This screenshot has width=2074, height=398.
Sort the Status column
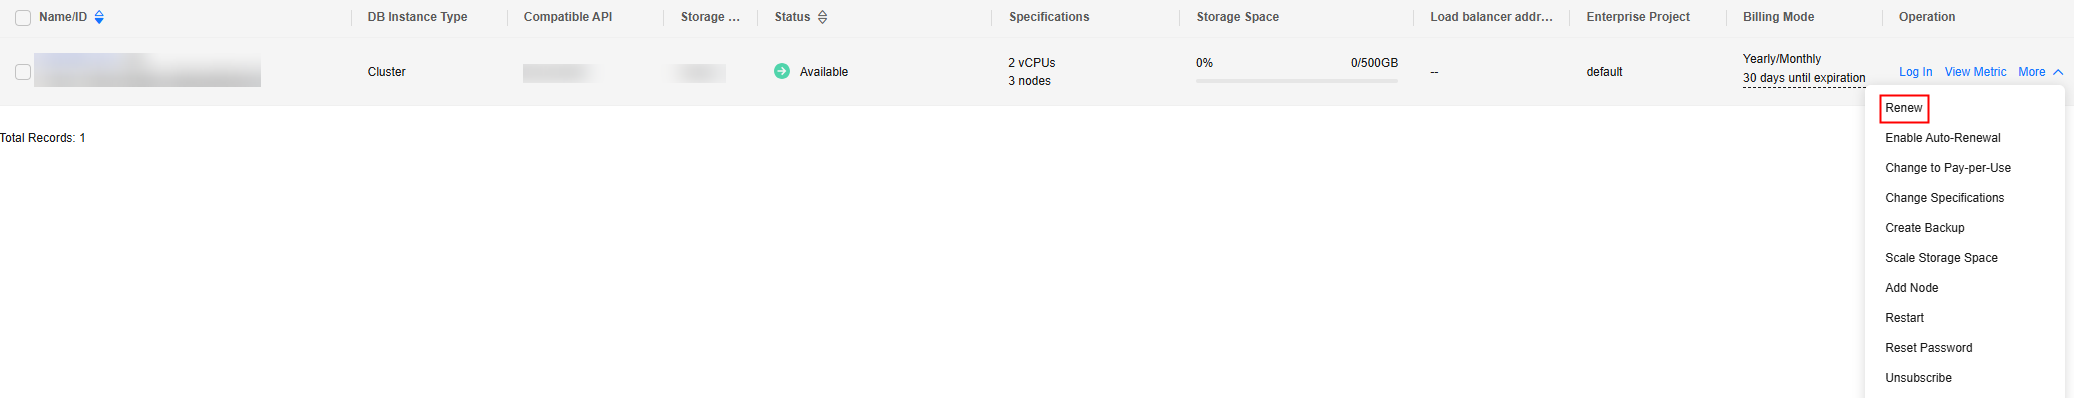tap(823, 17)
